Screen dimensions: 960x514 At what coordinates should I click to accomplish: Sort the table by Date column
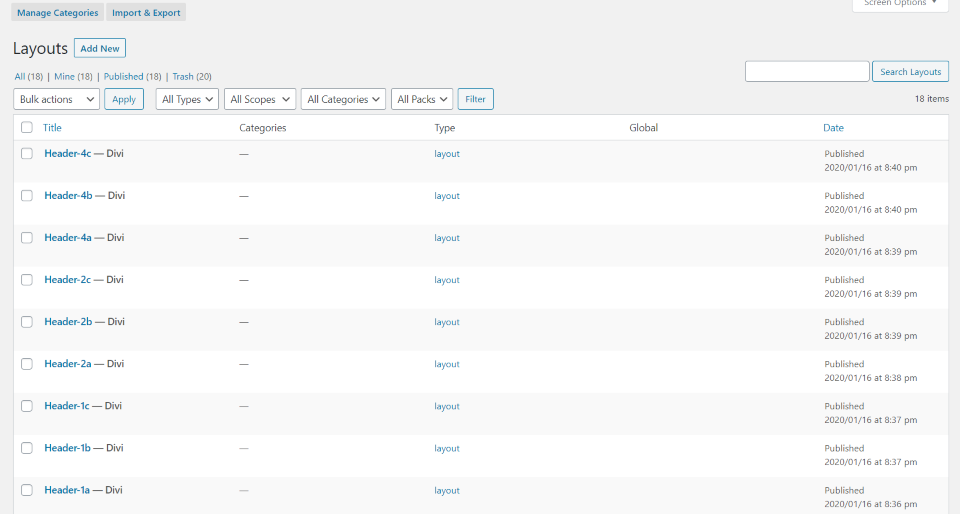pyautogui.click(x=833, y=127)
